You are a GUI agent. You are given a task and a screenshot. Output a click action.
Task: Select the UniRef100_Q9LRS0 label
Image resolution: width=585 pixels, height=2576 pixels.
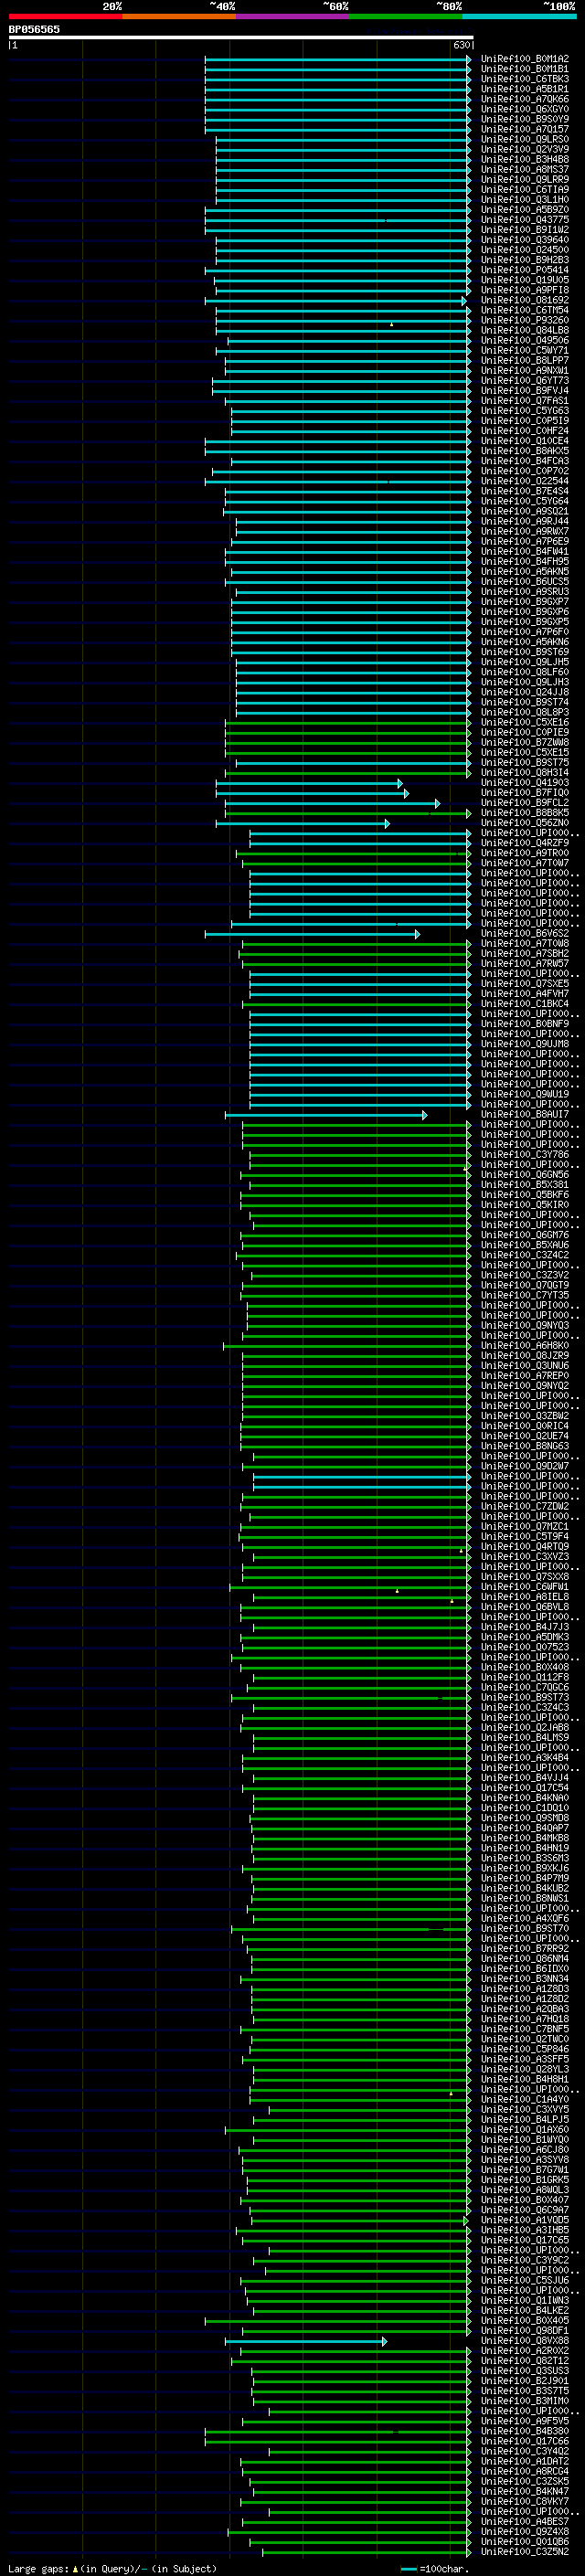click(525, 139)
